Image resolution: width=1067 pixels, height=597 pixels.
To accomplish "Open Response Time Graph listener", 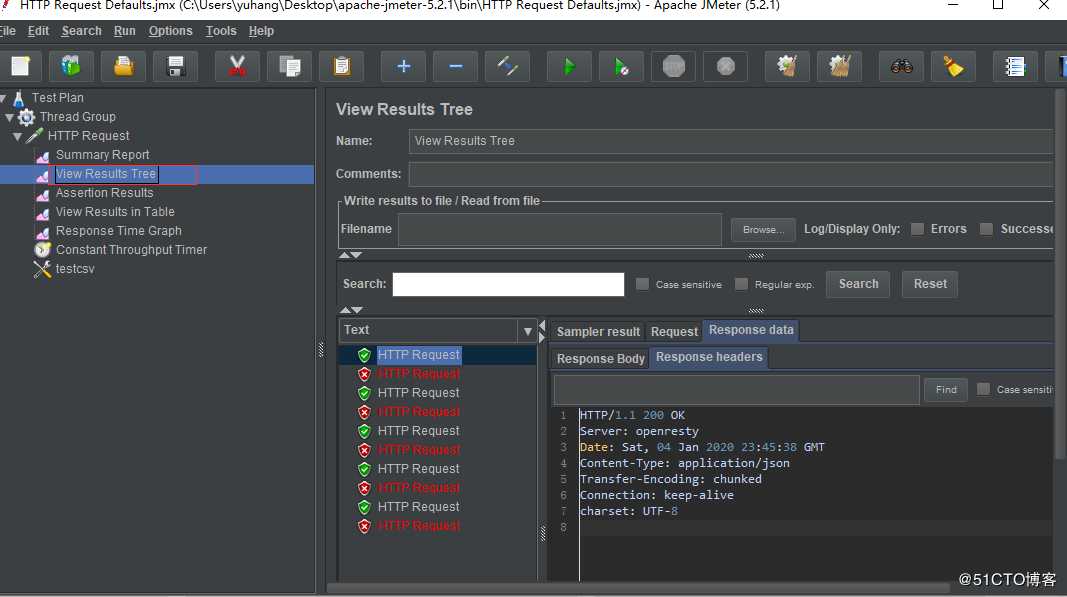I will (118, 231).
